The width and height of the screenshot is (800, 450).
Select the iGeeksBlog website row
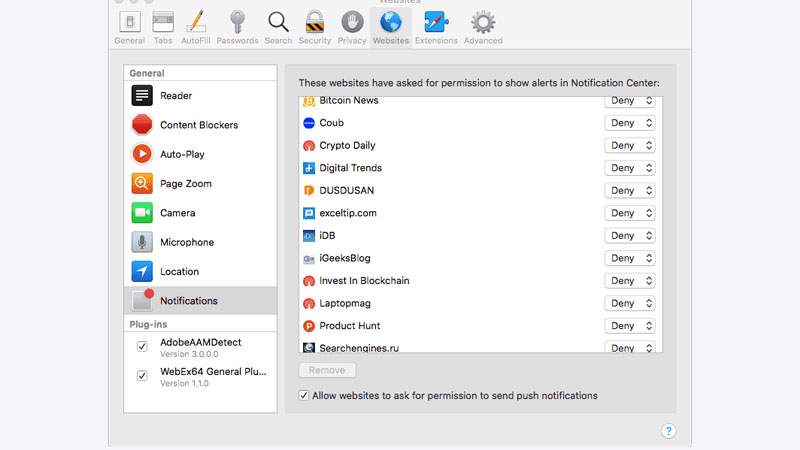pyautogui.click(x=480, y=258)
